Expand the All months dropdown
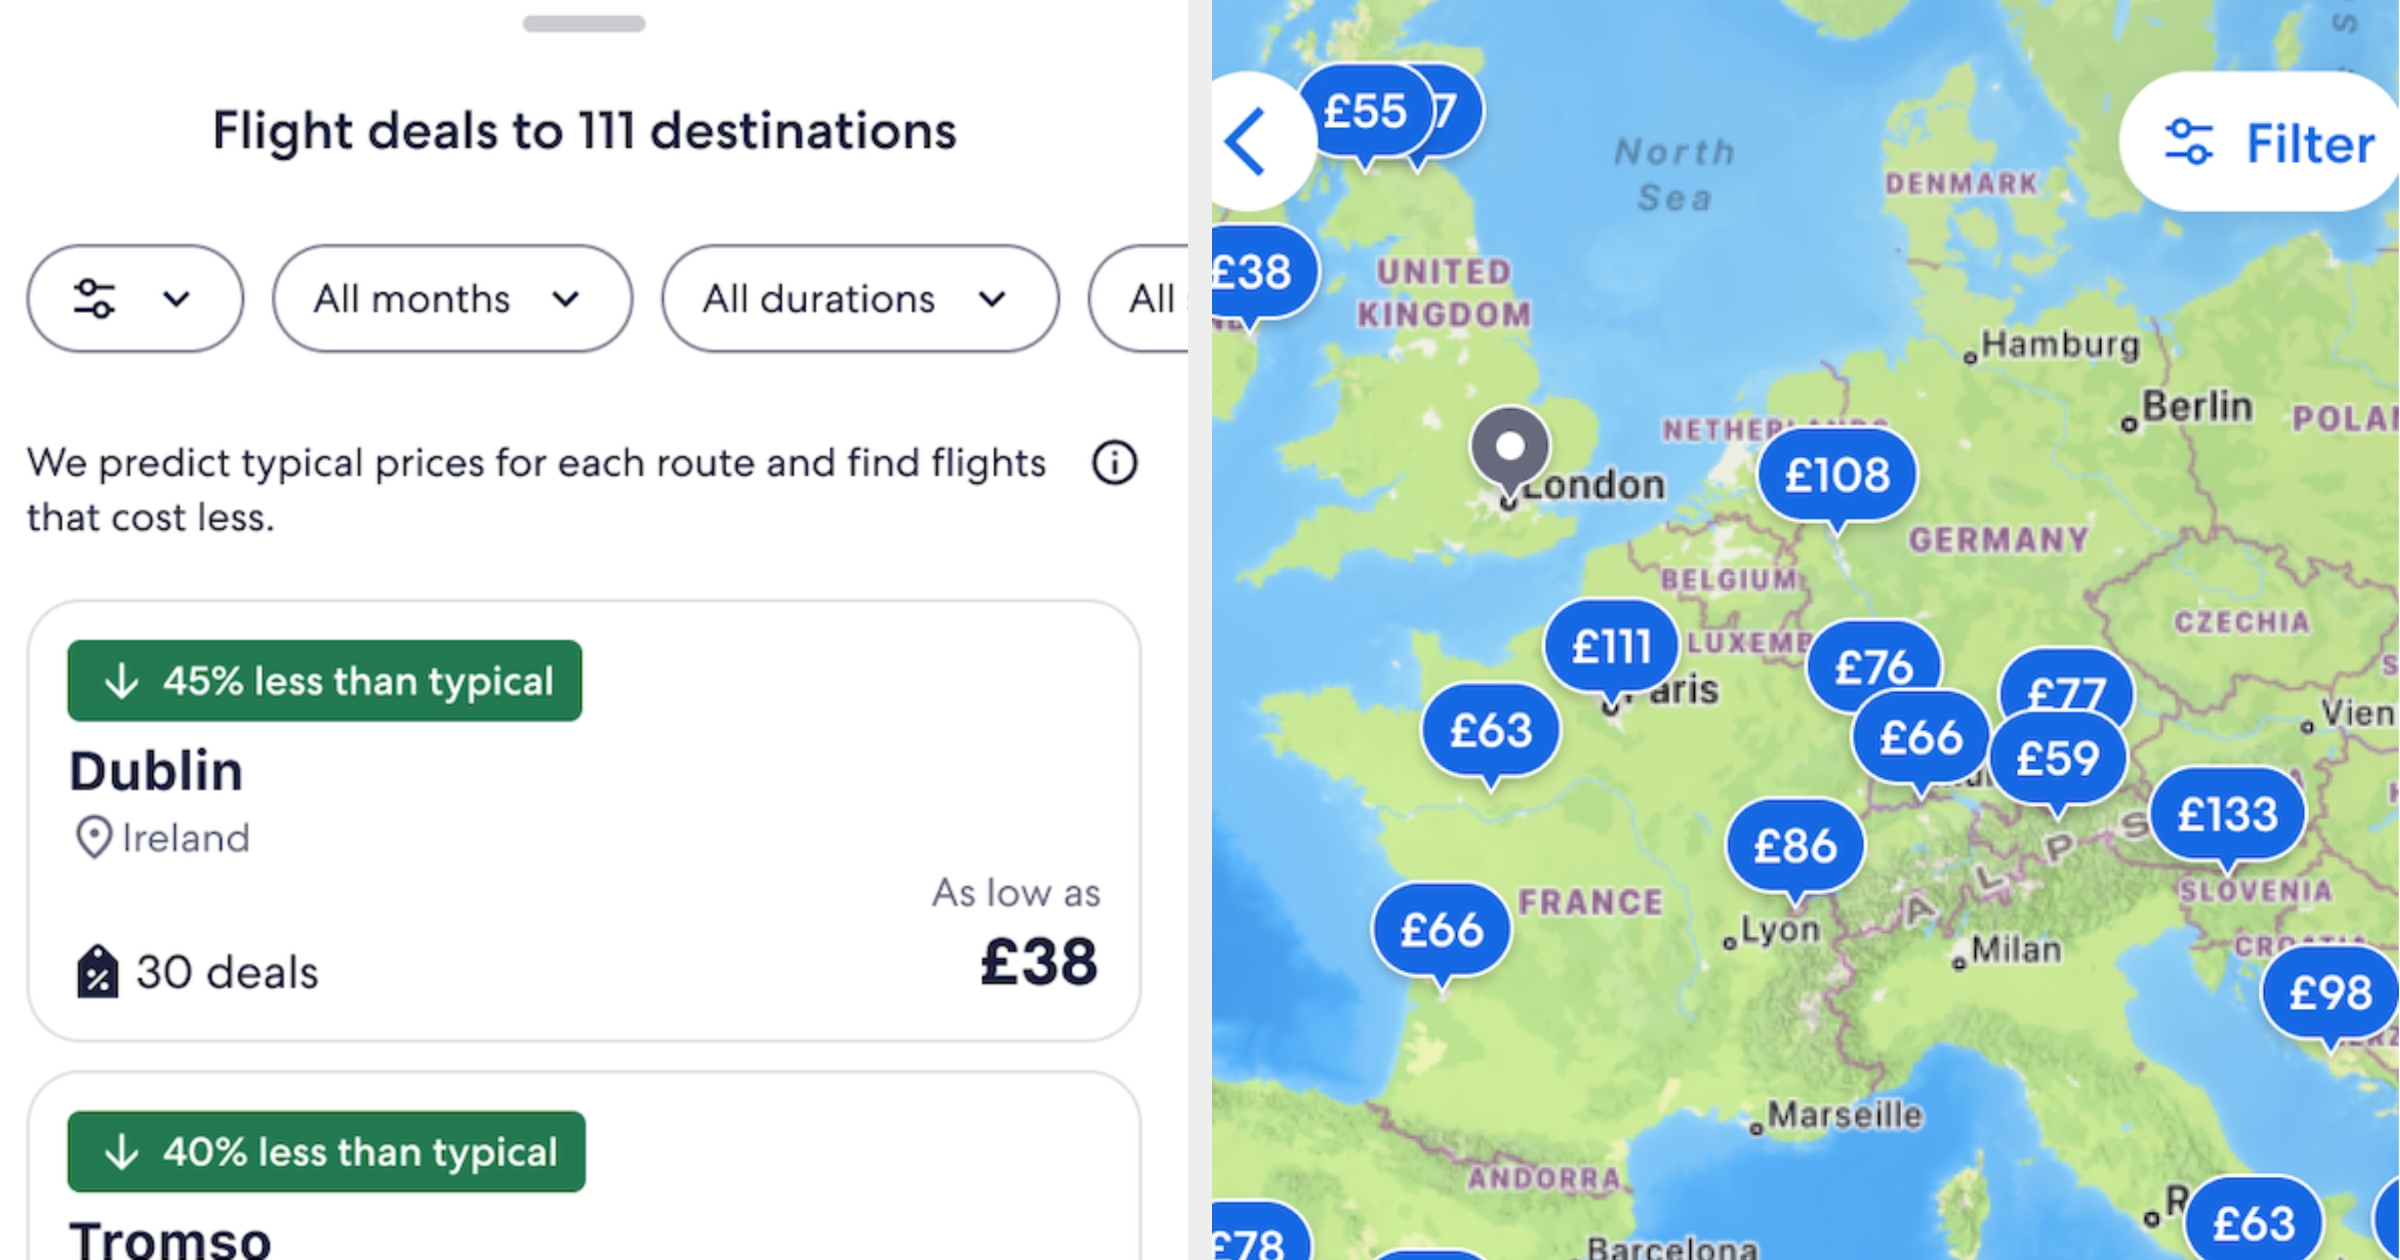Image resolution: width=2400 pixels, height=1260 pixels. 451,299
